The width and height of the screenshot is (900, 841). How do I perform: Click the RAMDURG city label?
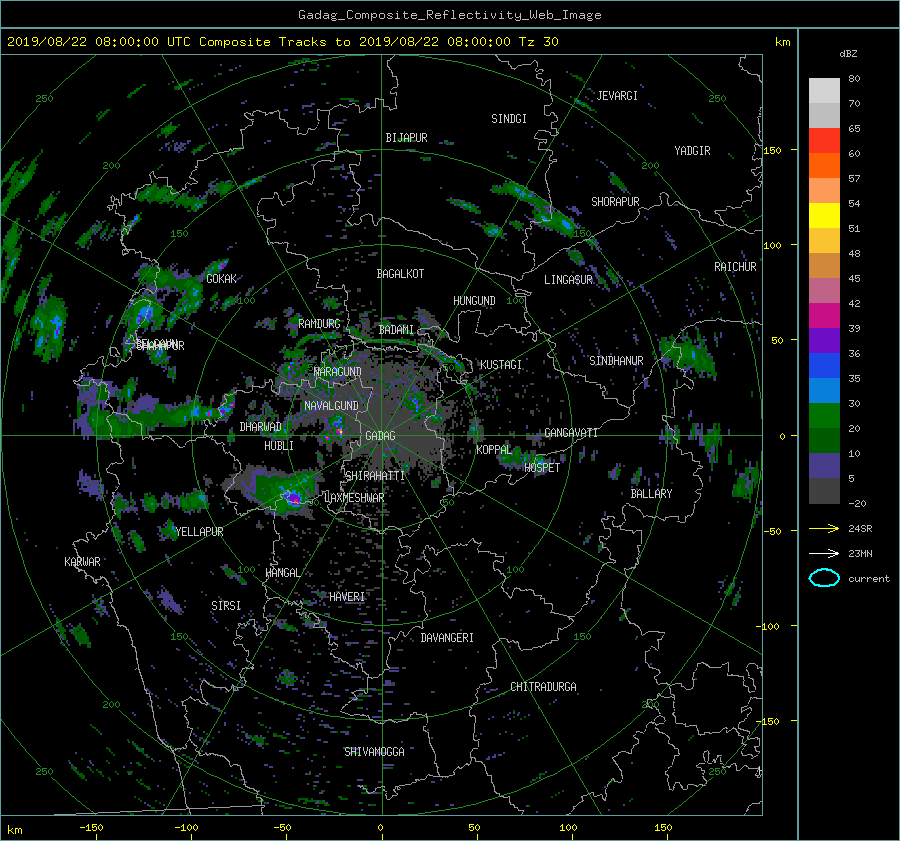point(319,324)
